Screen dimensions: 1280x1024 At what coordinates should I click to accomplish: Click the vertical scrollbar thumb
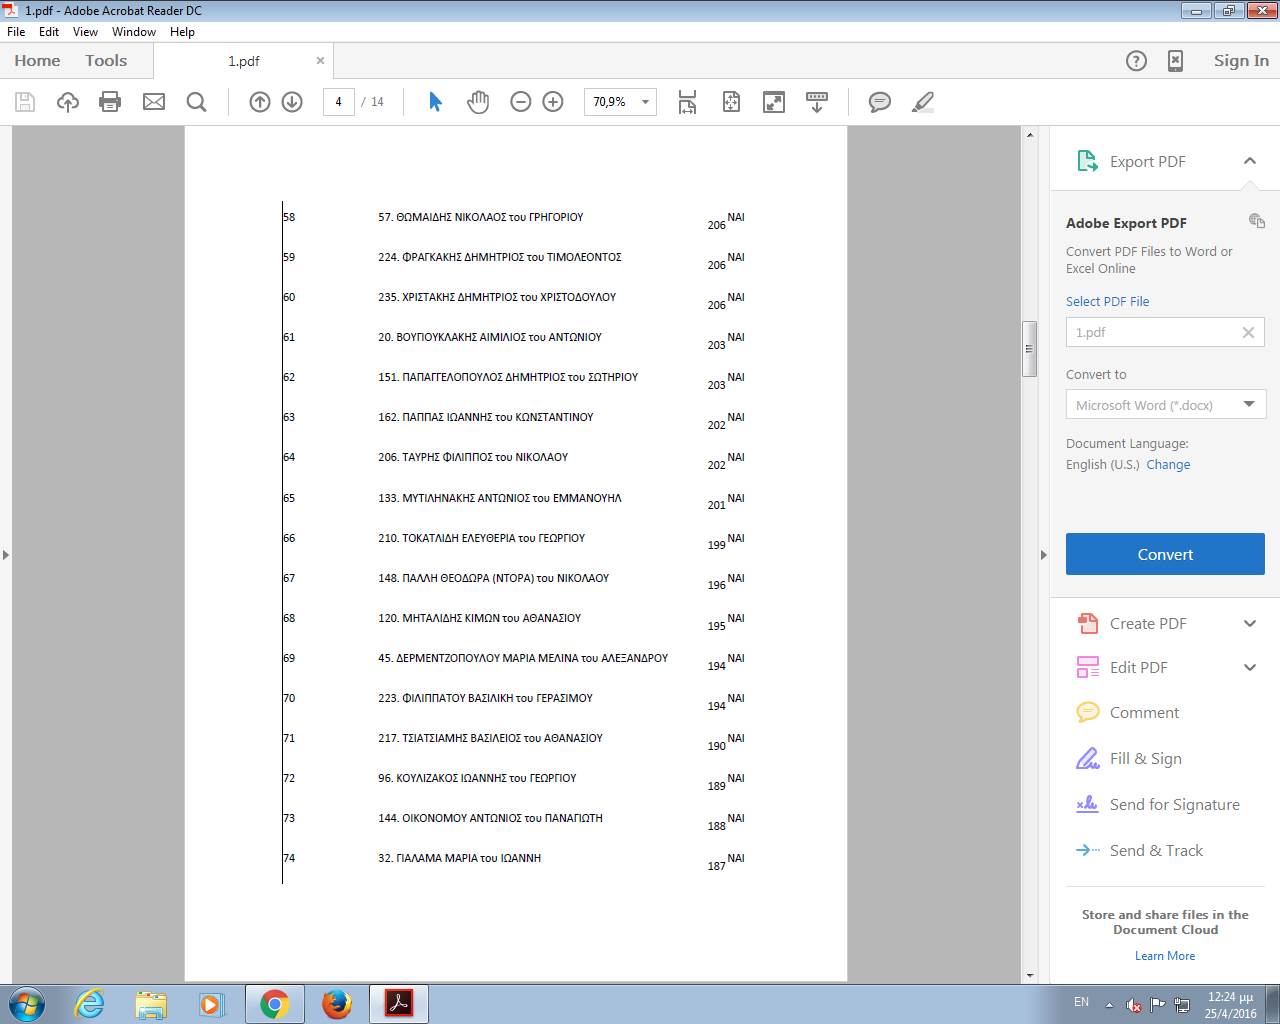coord(1029,349)
